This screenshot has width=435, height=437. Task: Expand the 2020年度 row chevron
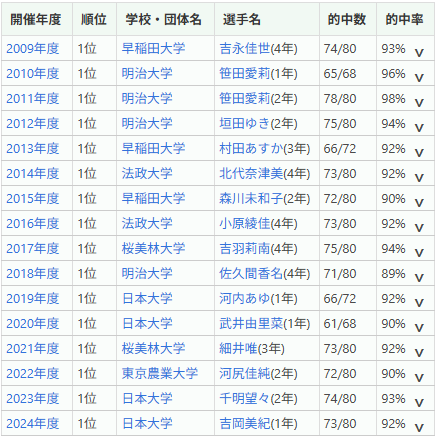[x=419, y=328]
